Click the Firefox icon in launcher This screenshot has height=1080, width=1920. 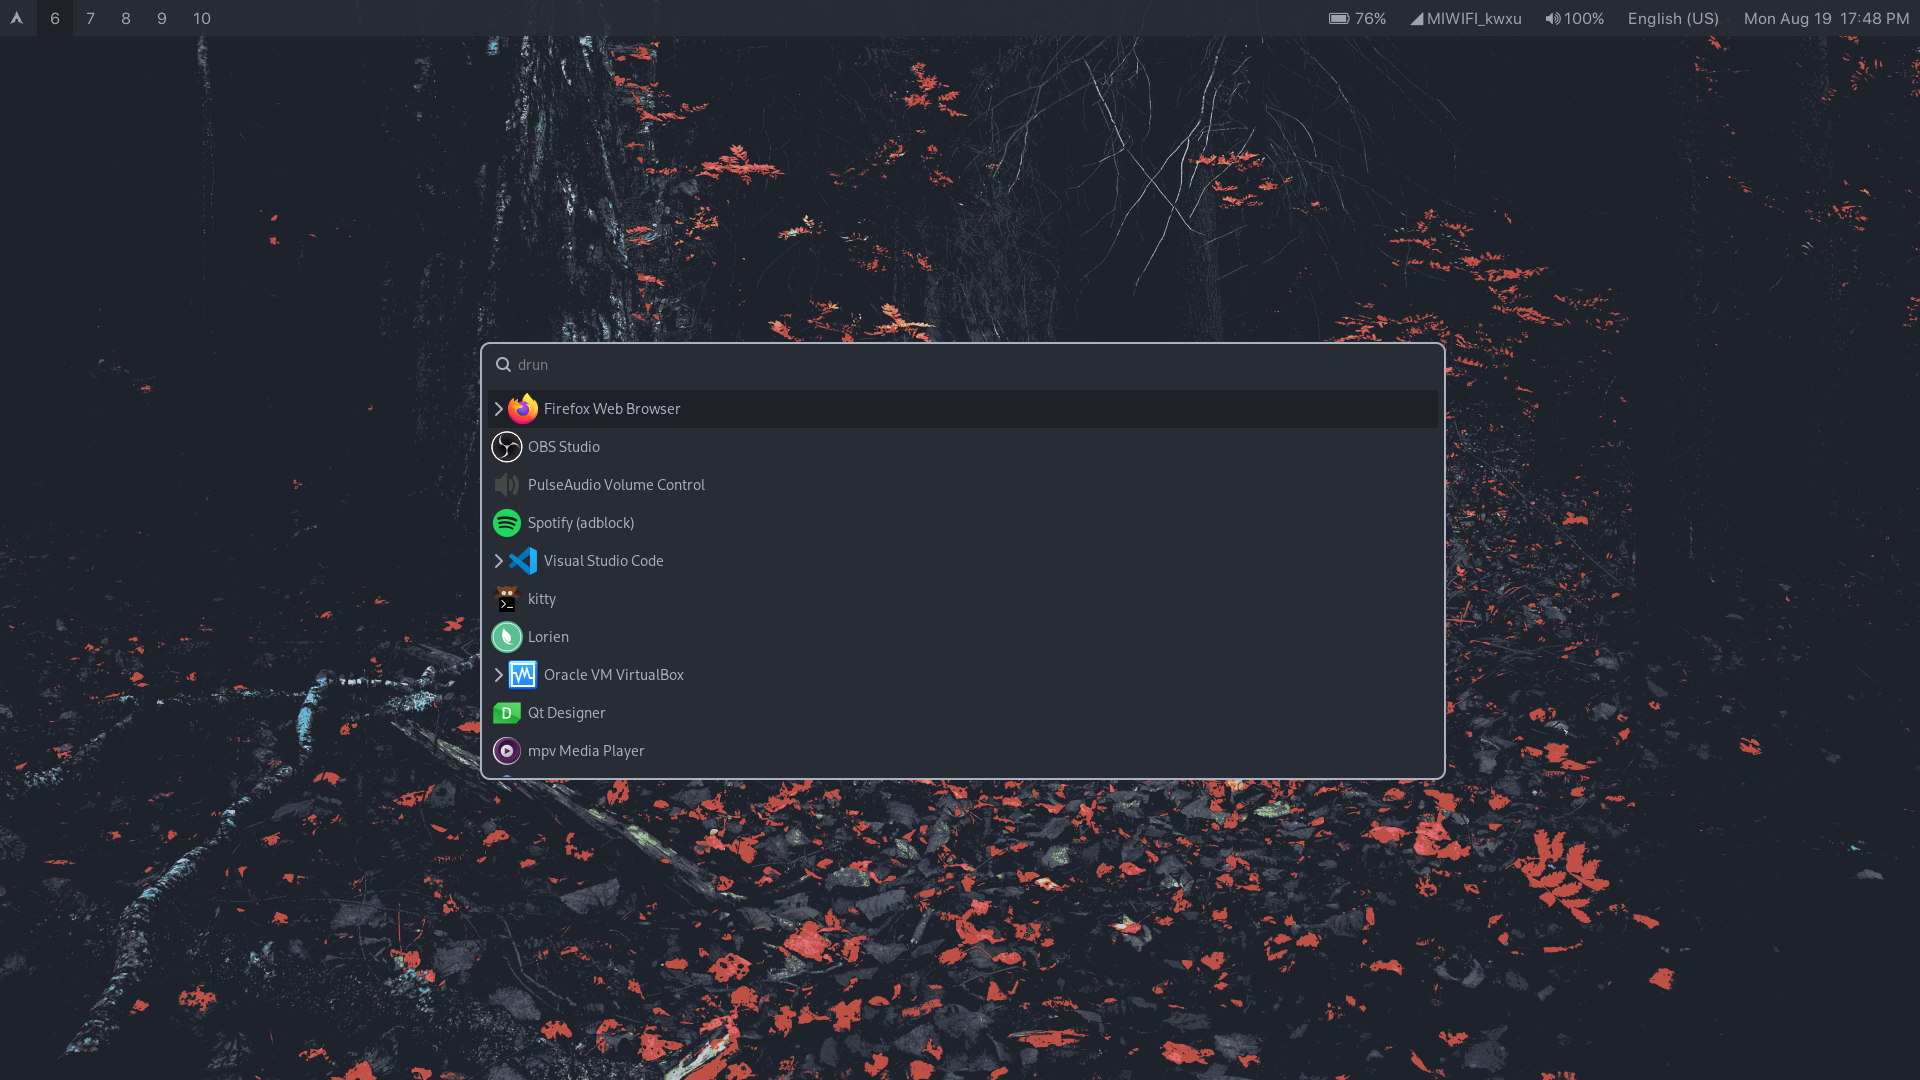(522, 409)
